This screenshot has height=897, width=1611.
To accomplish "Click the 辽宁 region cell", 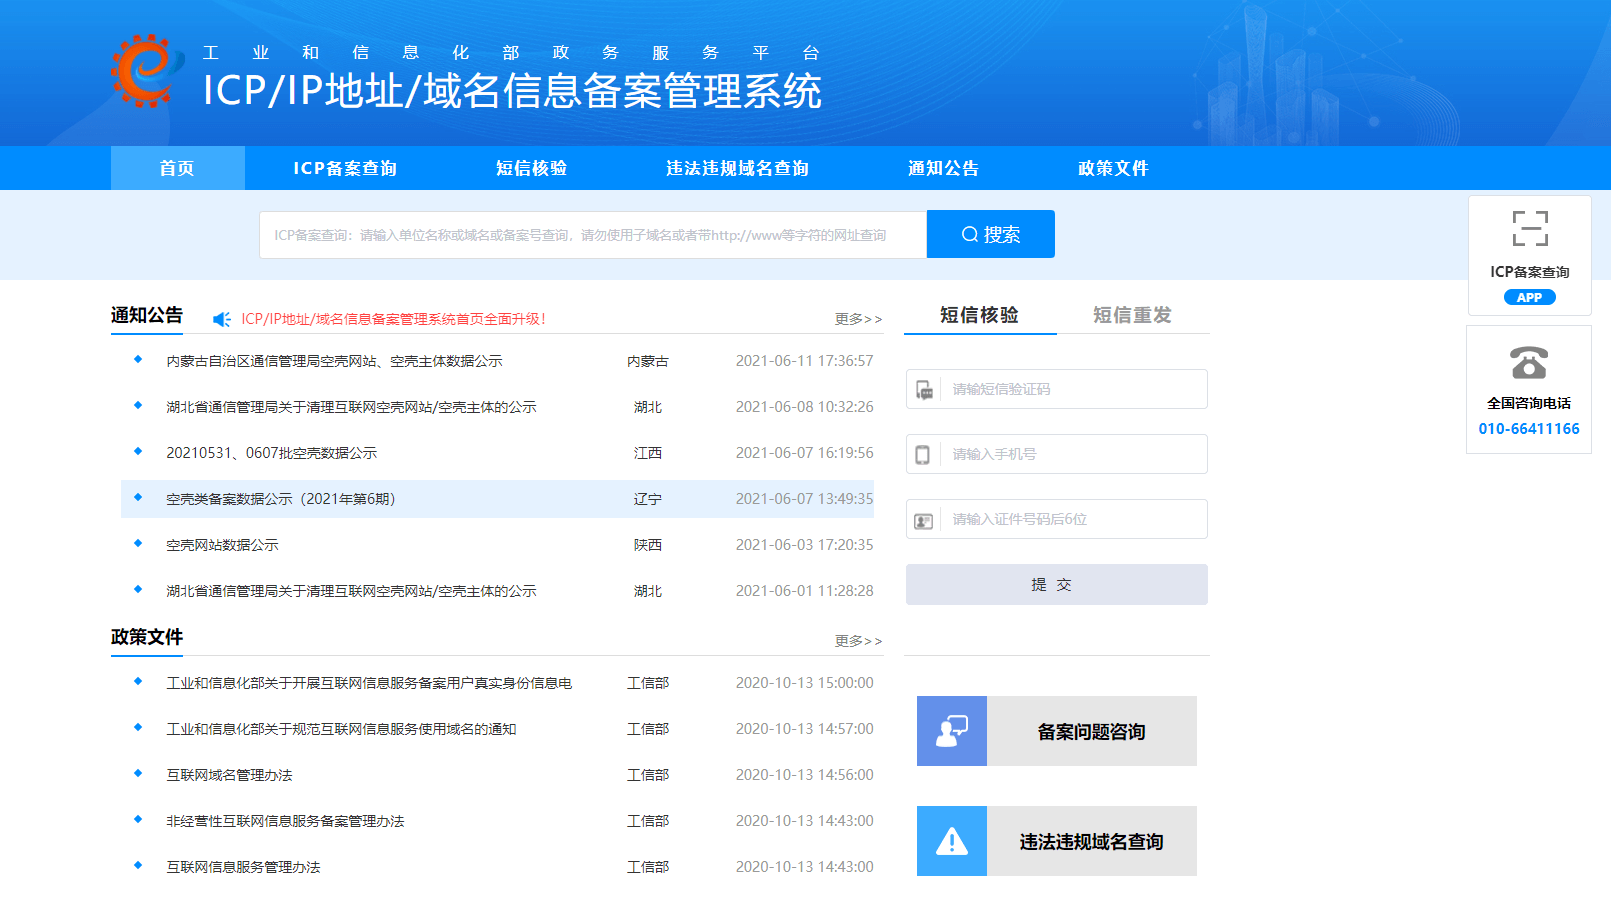I will (x=648, y=499).
